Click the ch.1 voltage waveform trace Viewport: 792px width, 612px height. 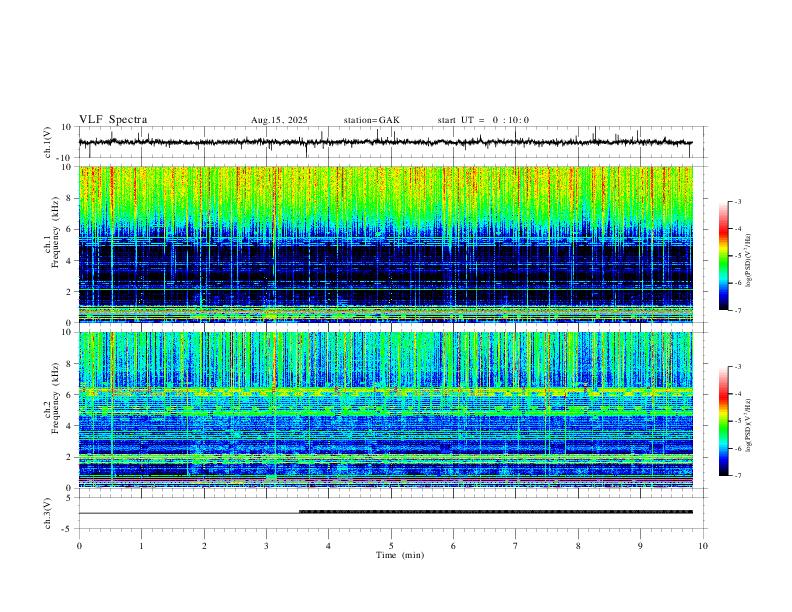point(385,142)
